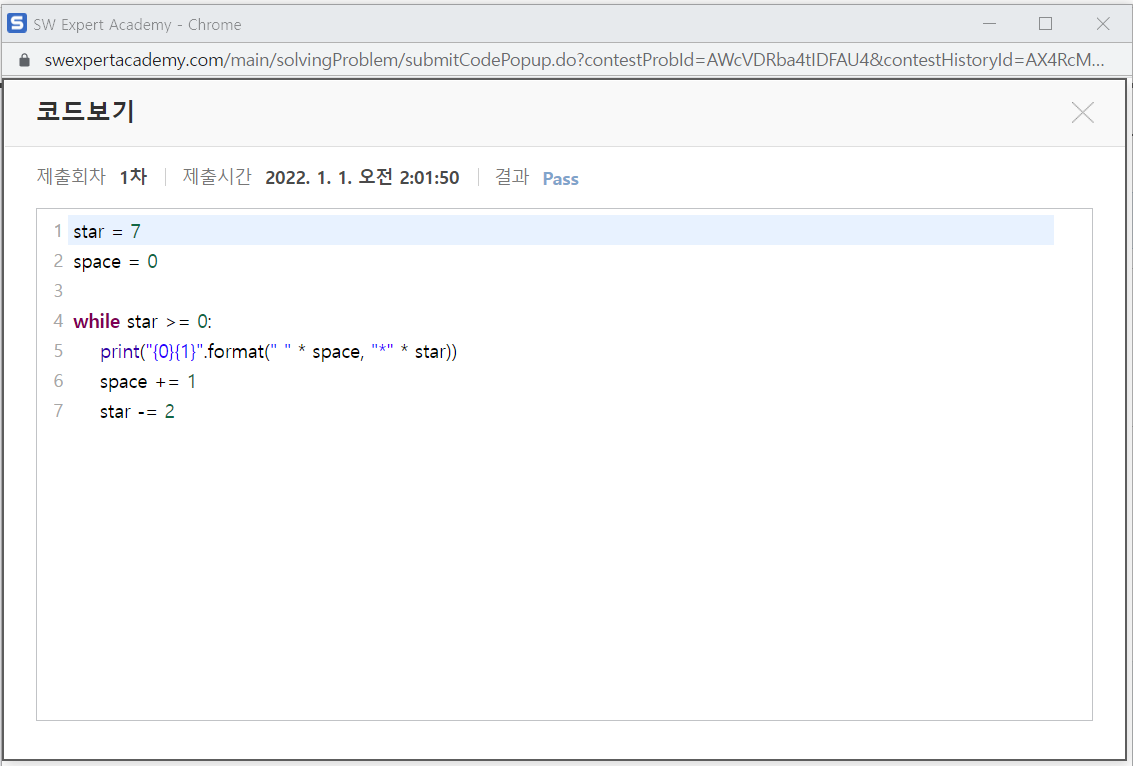Click the 제출회차 label

tap(71, 177)
